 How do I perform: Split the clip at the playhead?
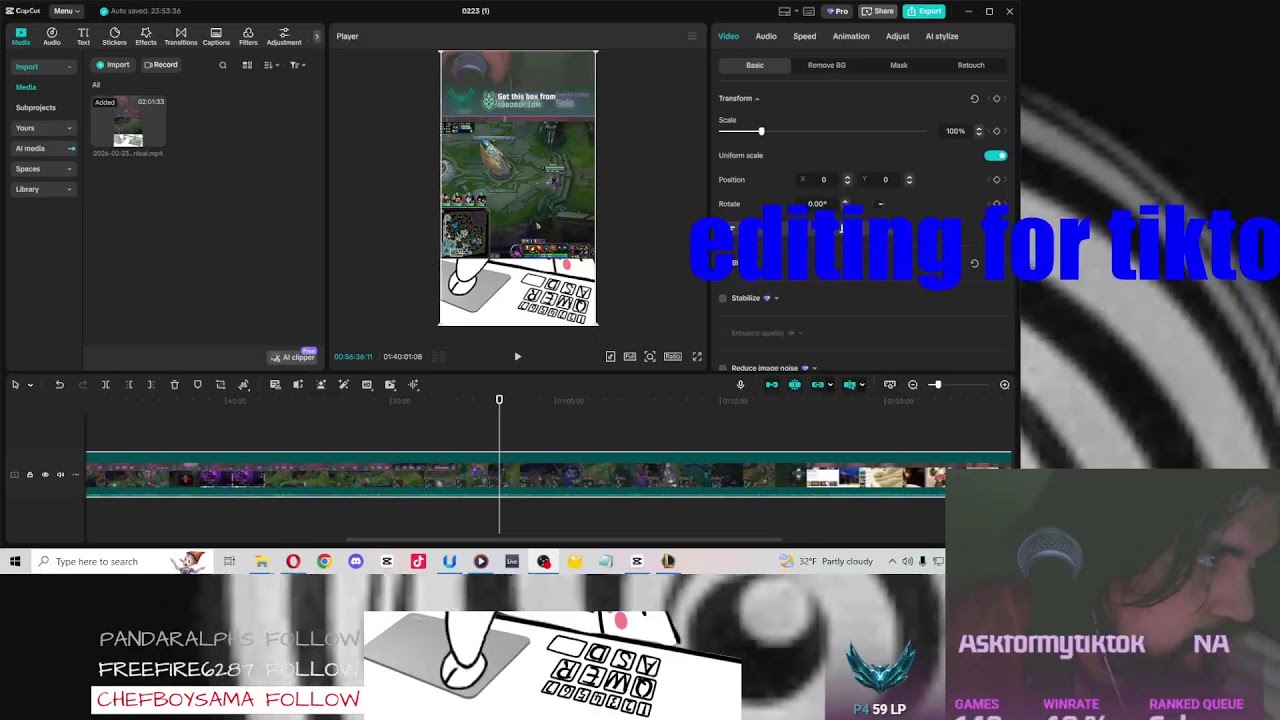pos(105,385)
